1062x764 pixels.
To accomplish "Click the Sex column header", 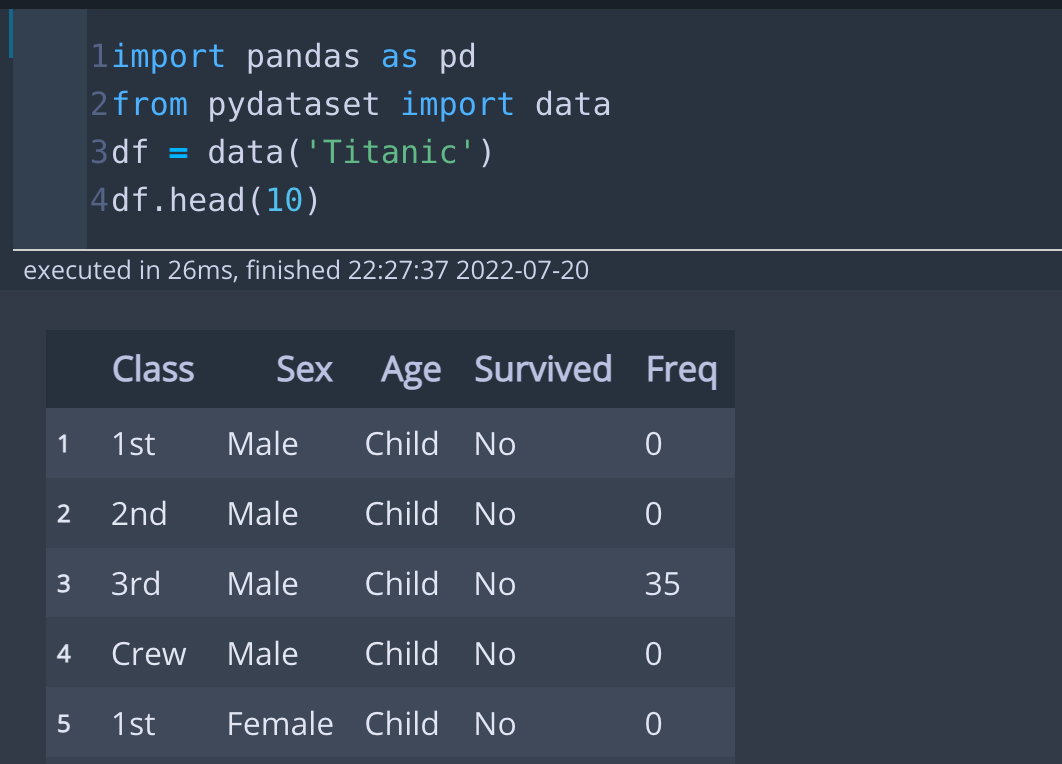I will [x=304, y=369].
